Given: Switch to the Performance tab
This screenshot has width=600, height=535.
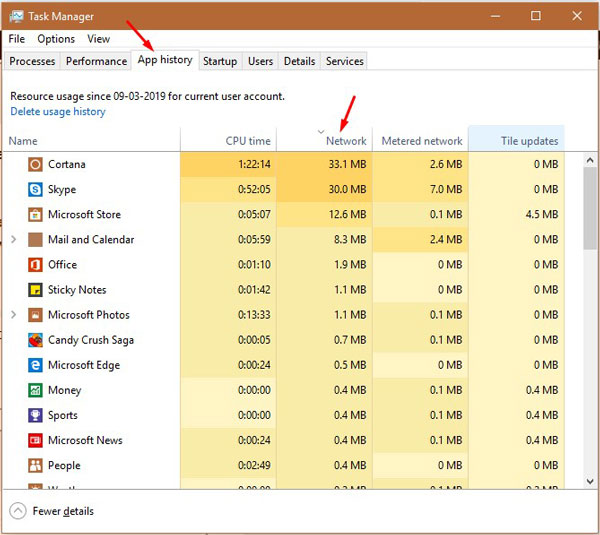Looking at the screenshot, I should [x=96, y=61].
